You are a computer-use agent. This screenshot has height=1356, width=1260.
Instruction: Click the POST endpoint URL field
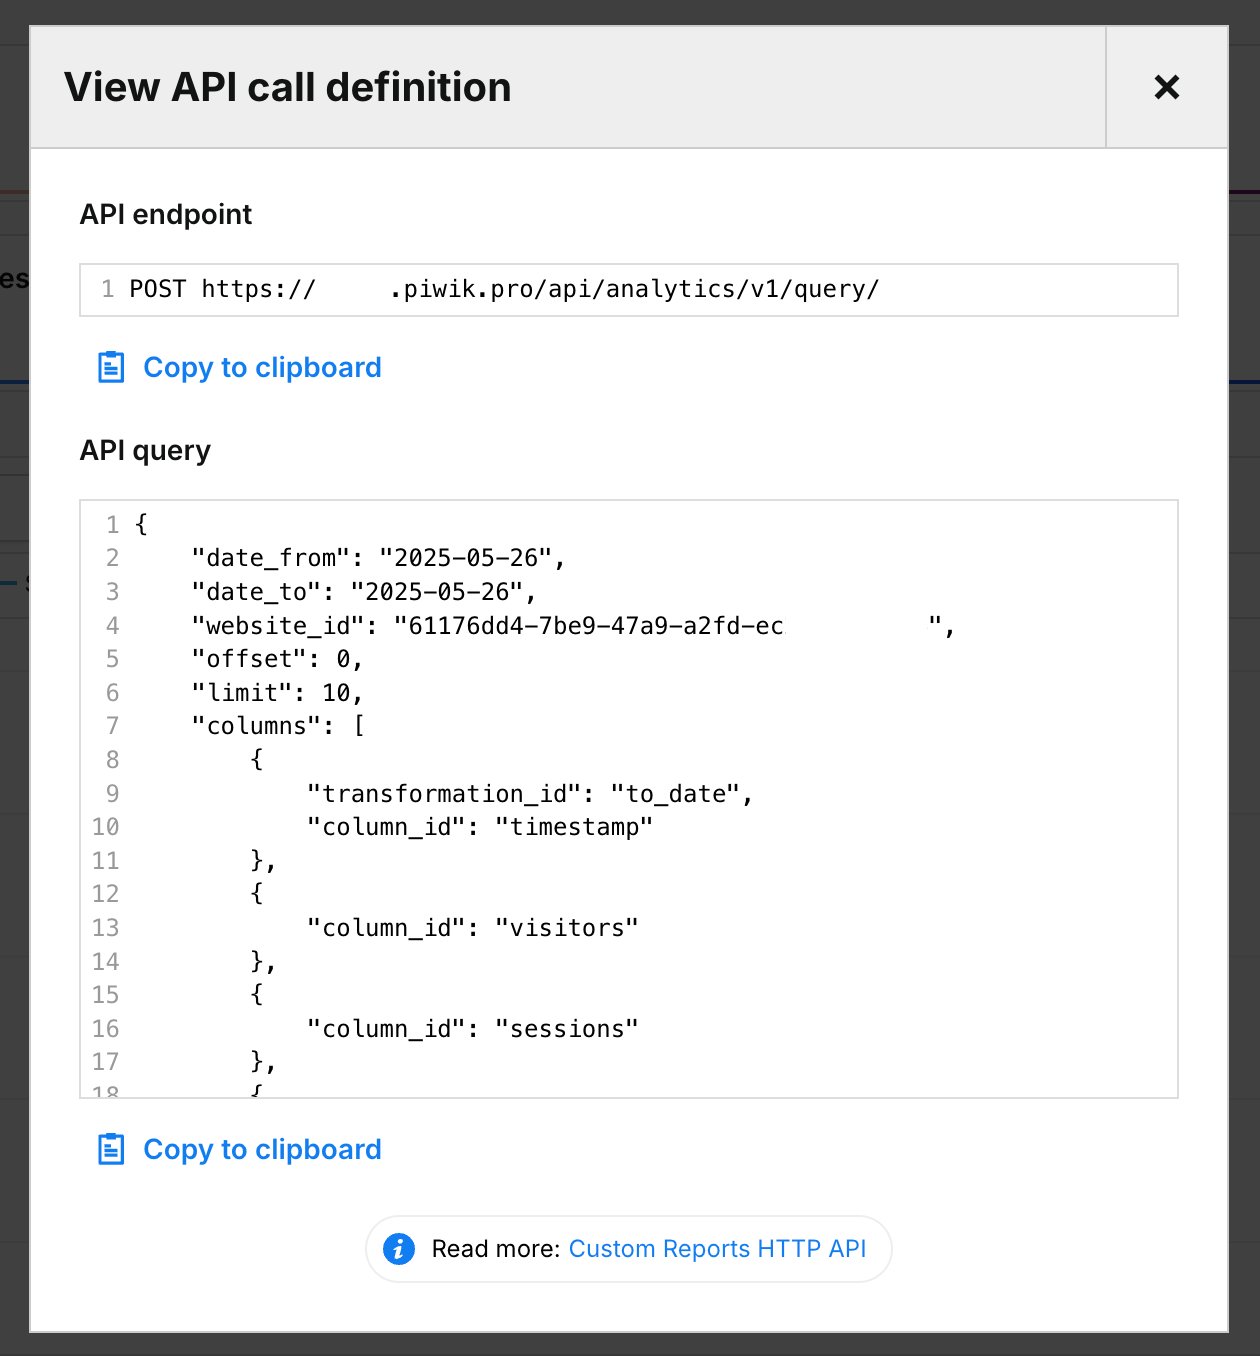628,290
